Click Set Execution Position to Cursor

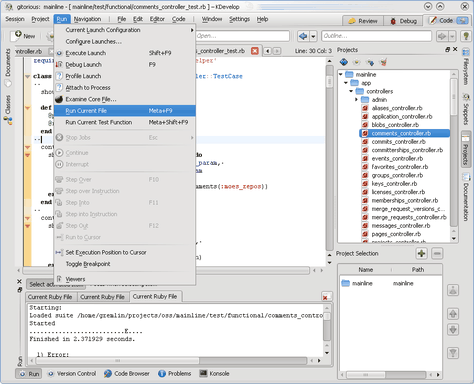[x=125, y=252]
